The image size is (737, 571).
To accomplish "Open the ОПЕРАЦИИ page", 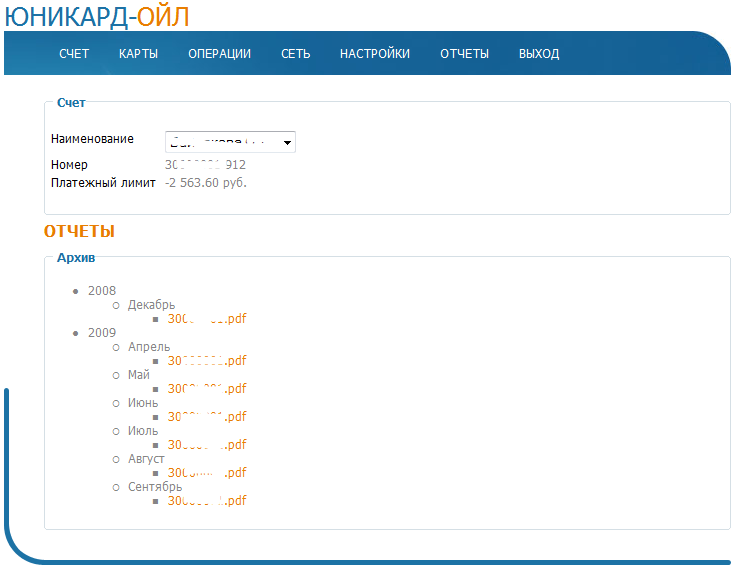I will tap(219, 54).
